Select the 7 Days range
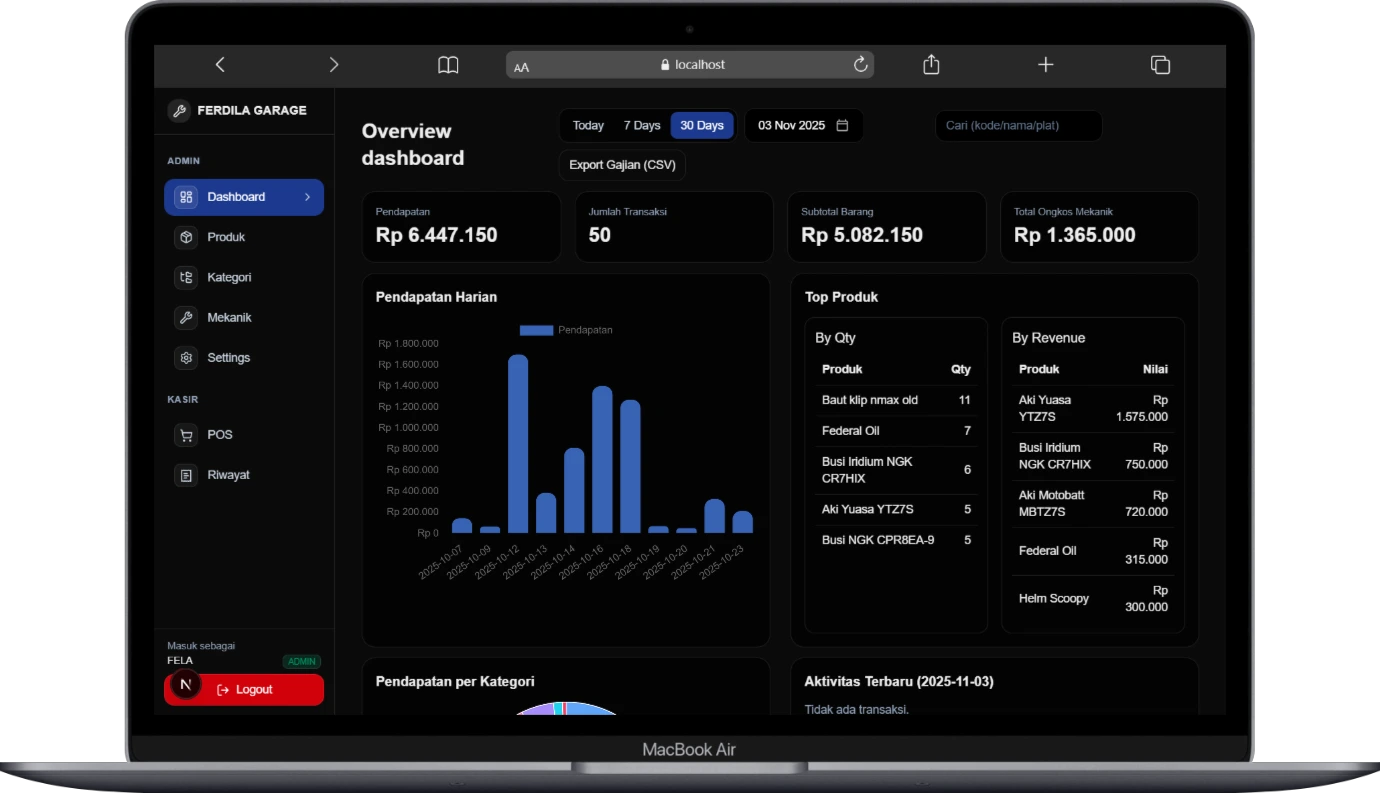 [642, 126]
